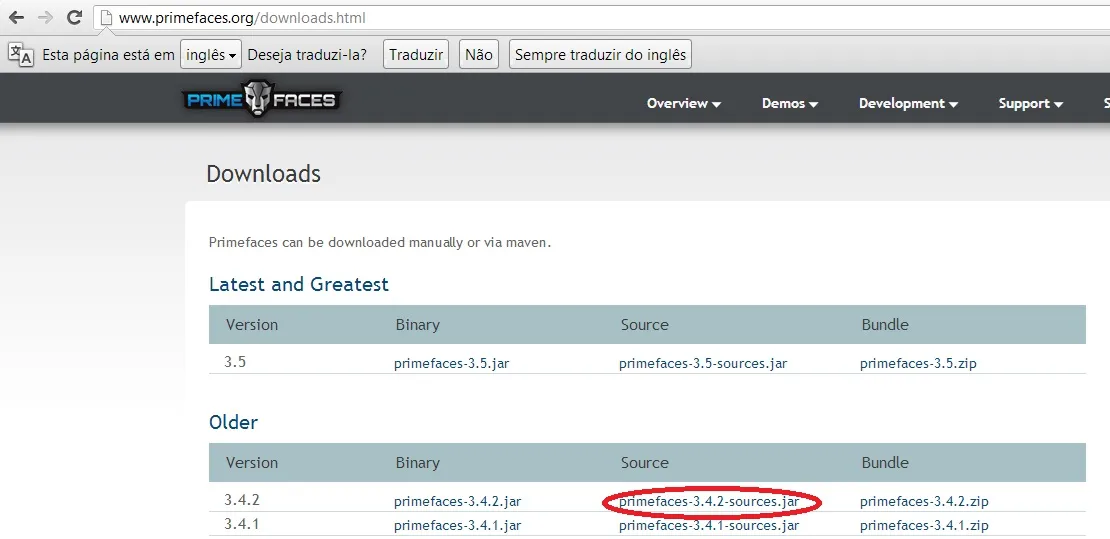Click the Bundle header in Latest table
Screen dimensions: 1110x539
(x=885, y=325)
